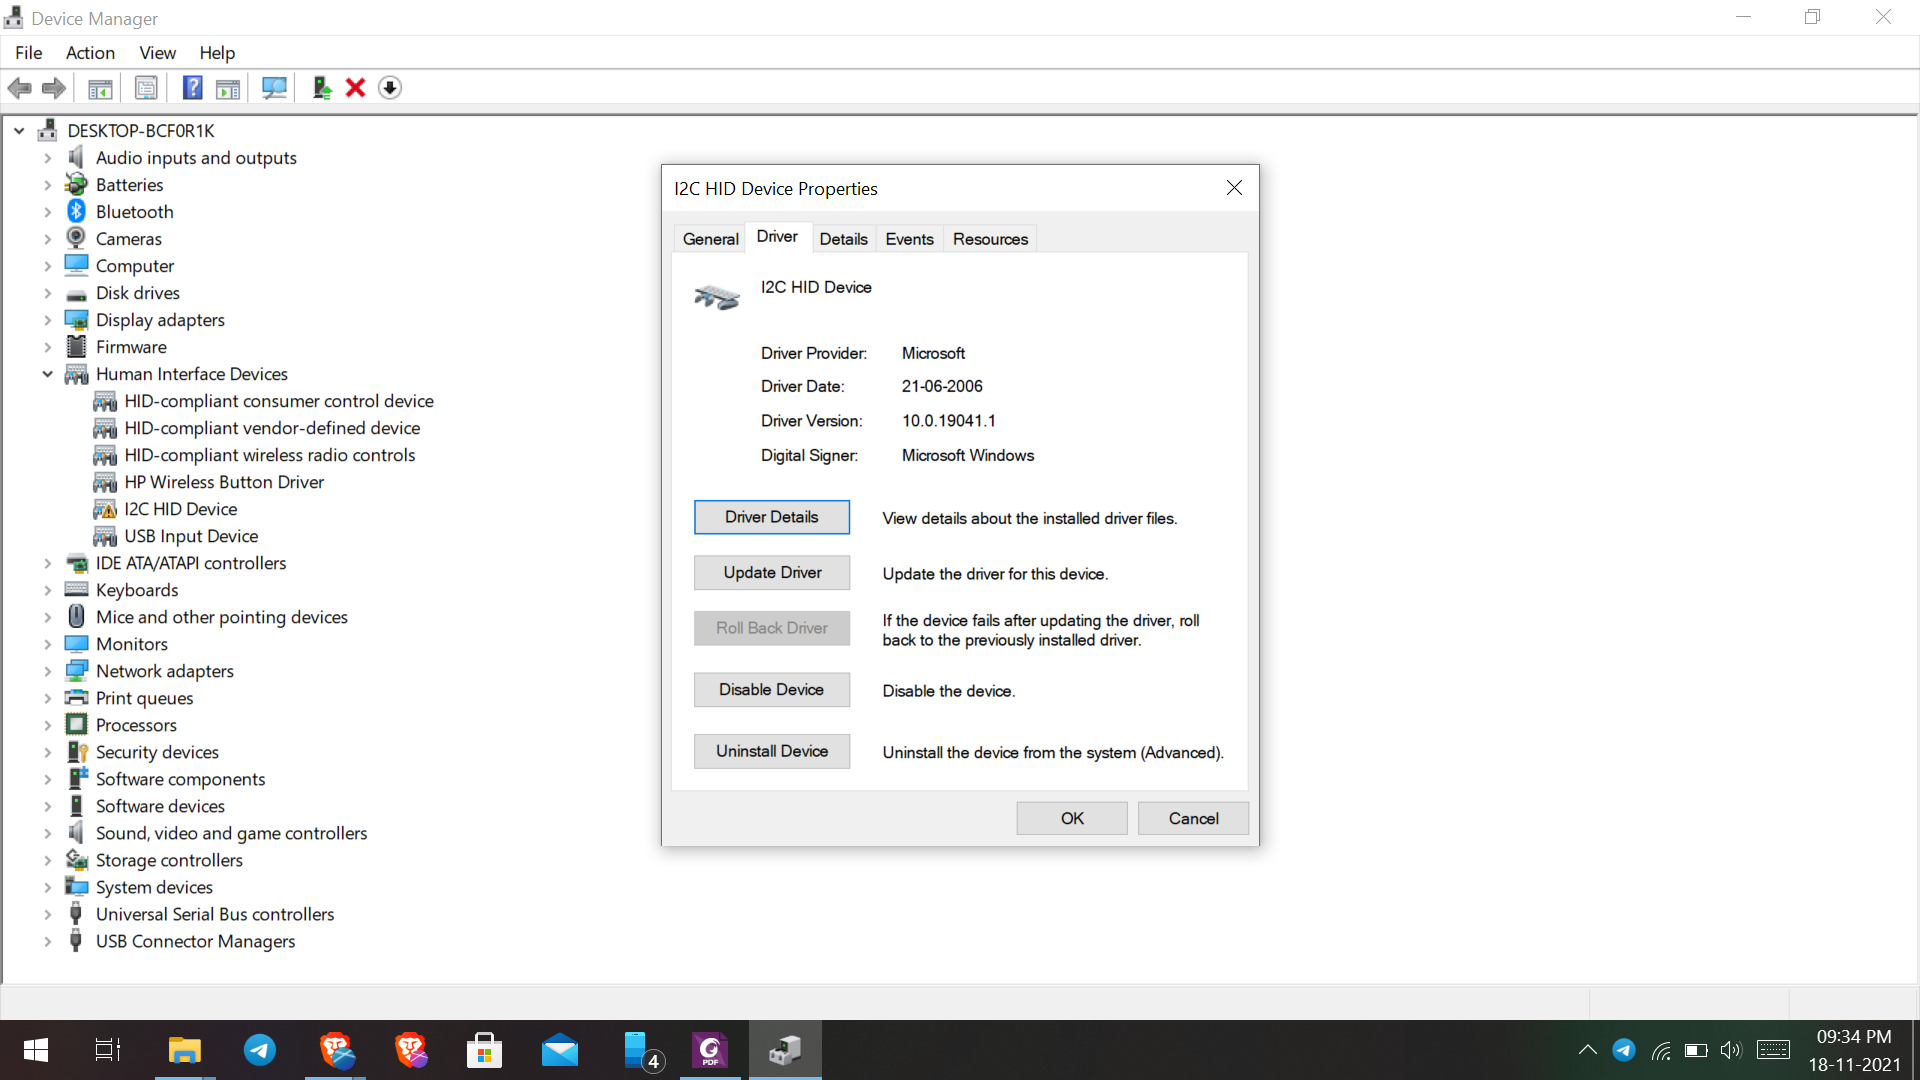Open Microsoft Store from taskbar
1920x1080 pixels.
click(x=484, y=1050)
